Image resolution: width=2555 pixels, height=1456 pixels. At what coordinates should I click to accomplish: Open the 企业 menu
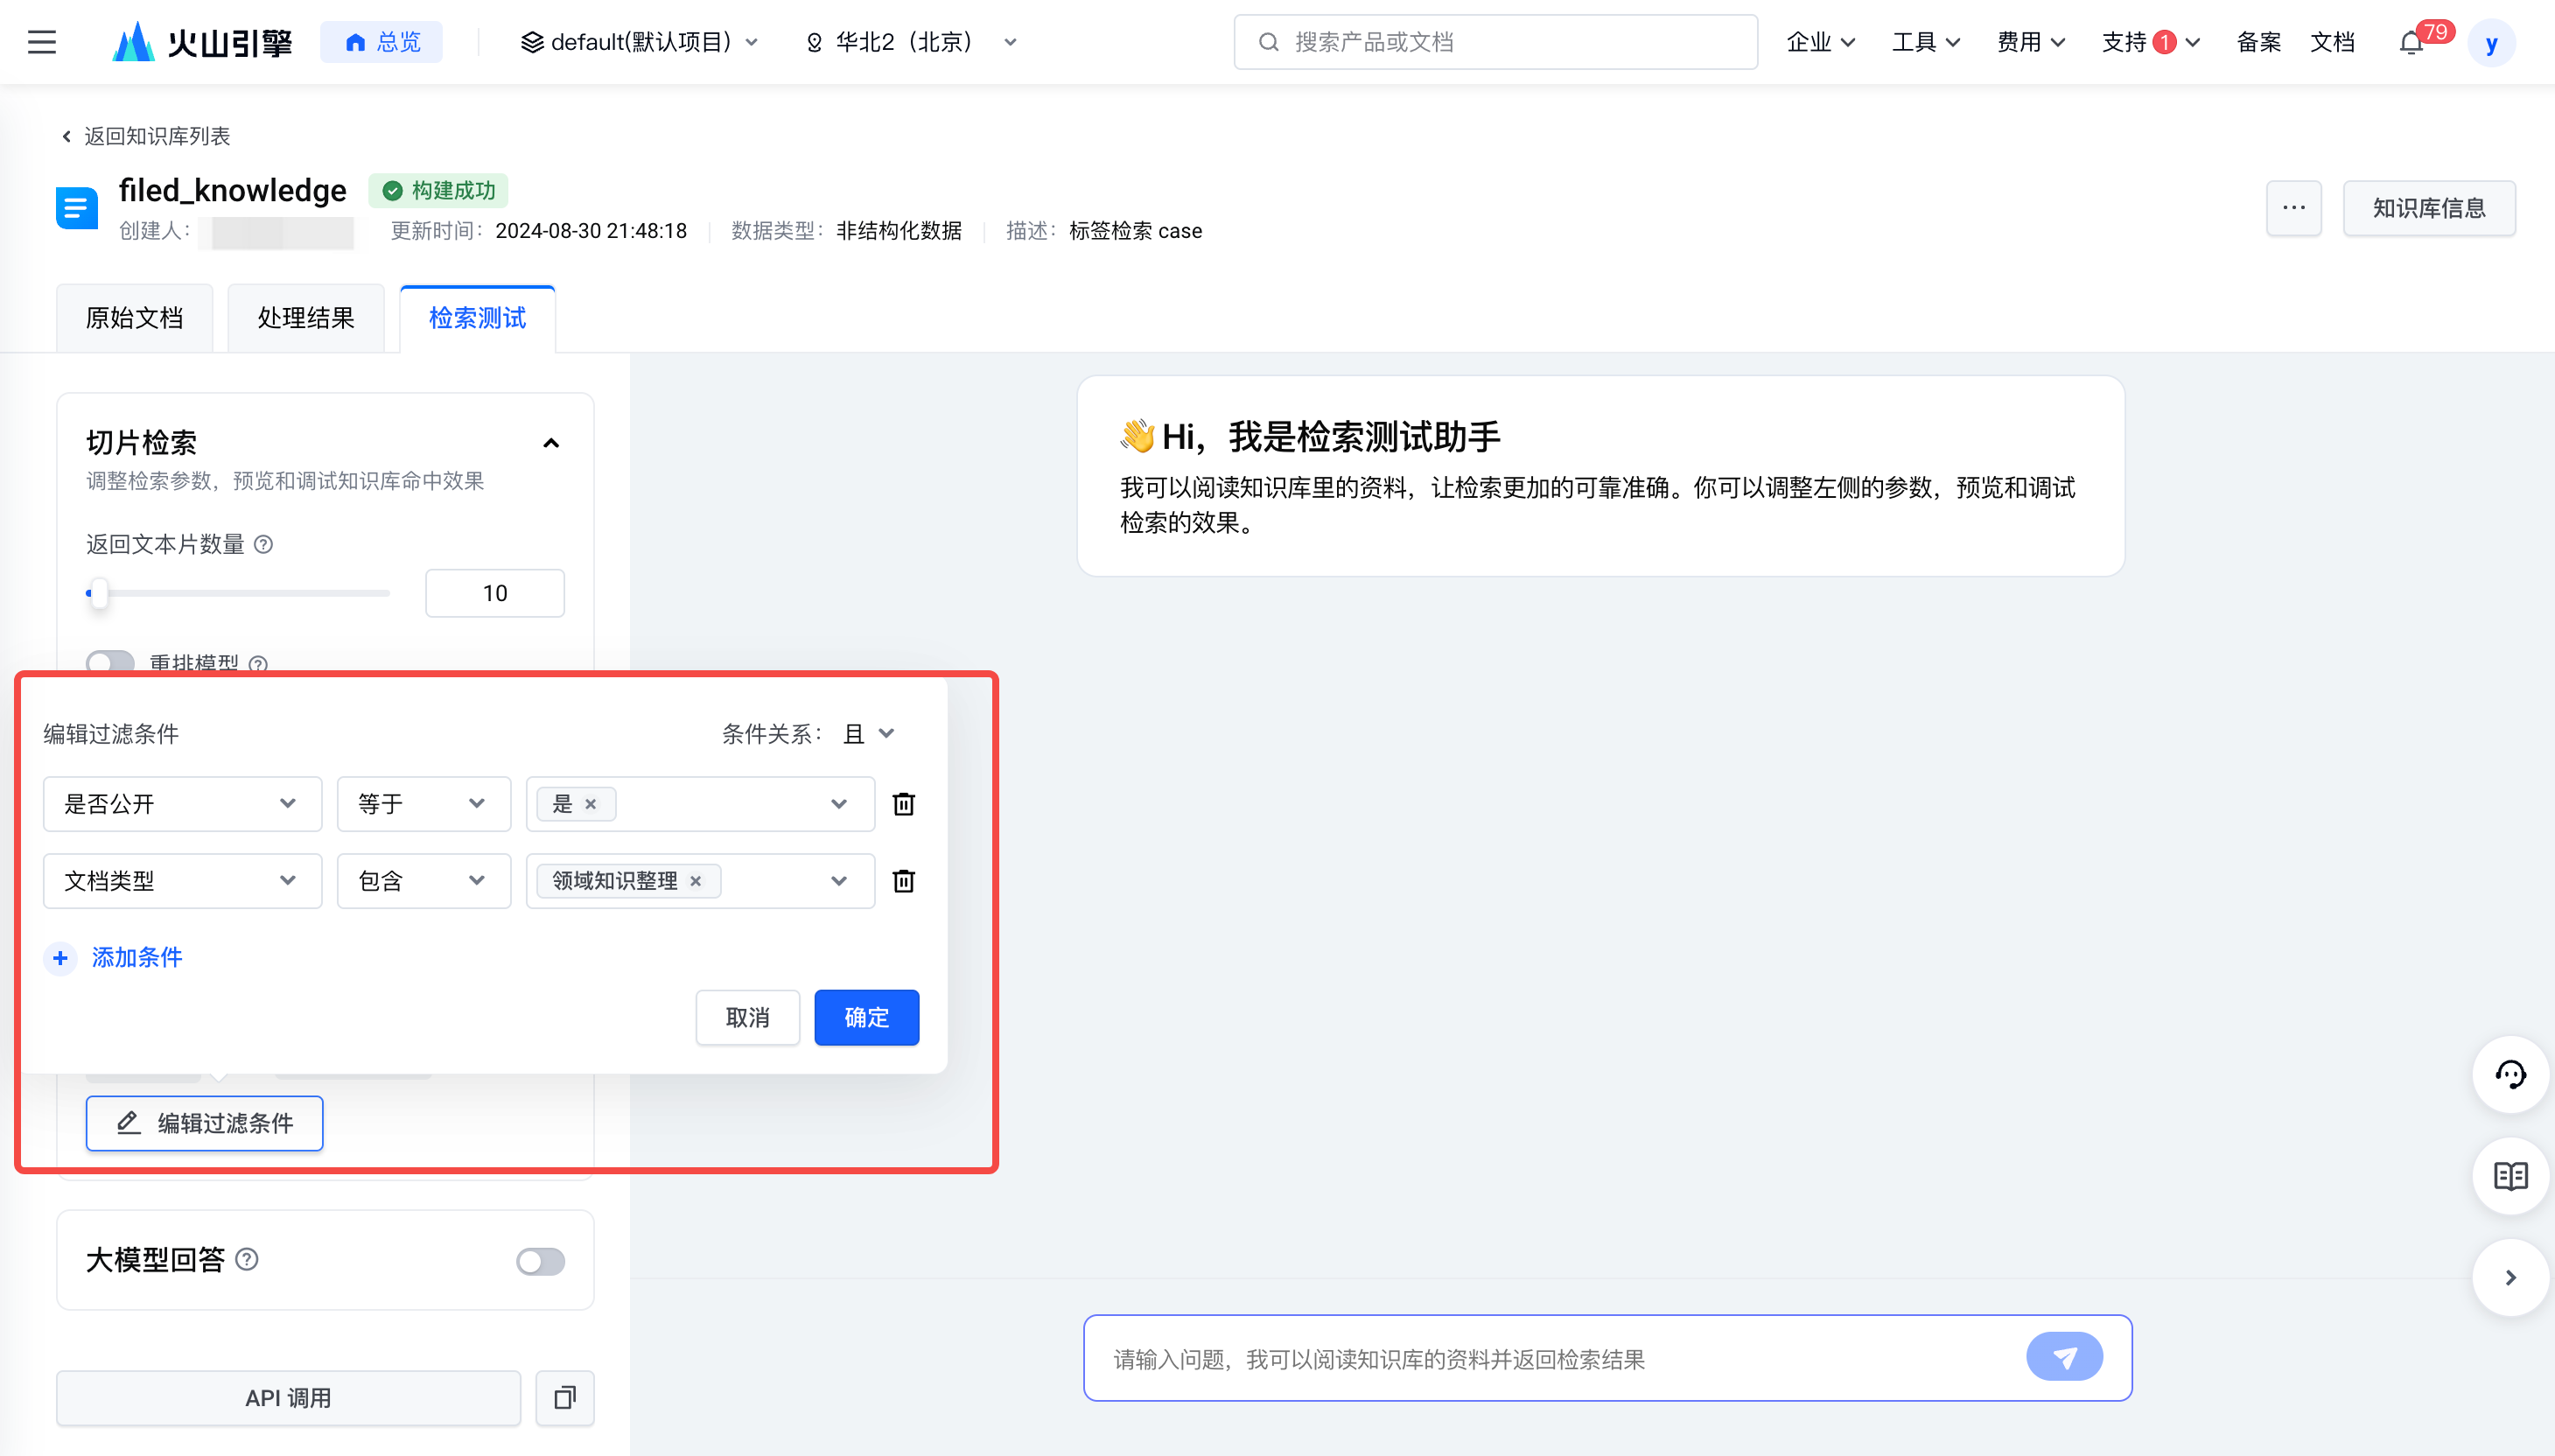(1821, 42)
